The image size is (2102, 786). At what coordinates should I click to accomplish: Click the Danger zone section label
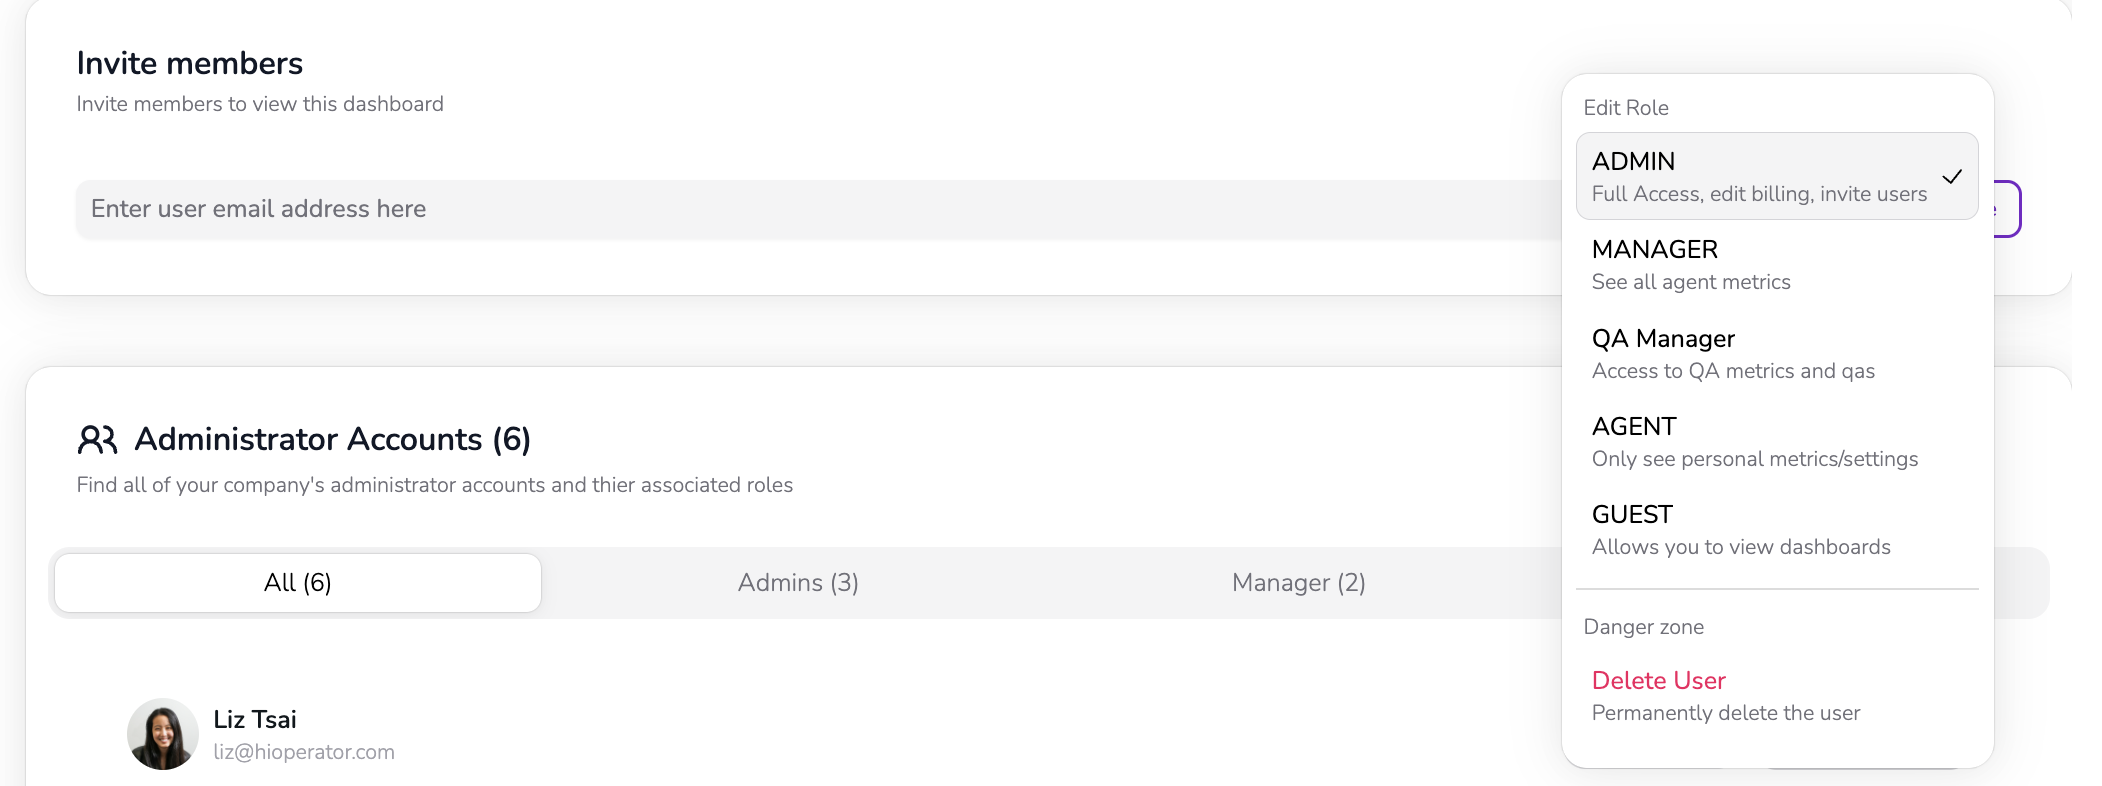coord(1643,627)
